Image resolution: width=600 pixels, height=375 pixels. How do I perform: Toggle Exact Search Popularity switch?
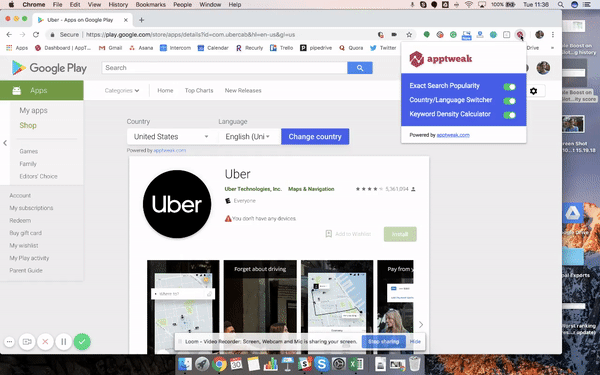pyautogui.click(x=509, y=87)
